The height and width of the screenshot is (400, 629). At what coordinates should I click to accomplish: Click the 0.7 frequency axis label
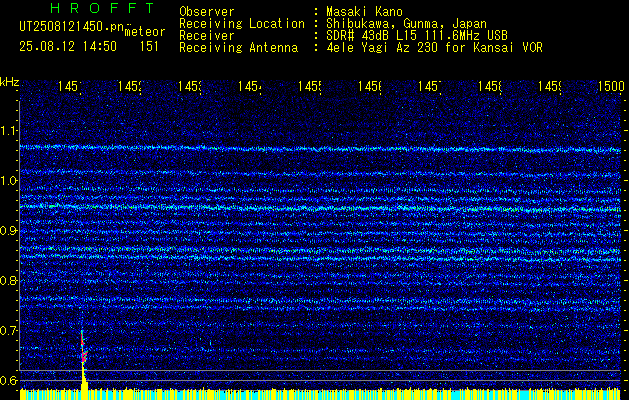click(9, 331)
